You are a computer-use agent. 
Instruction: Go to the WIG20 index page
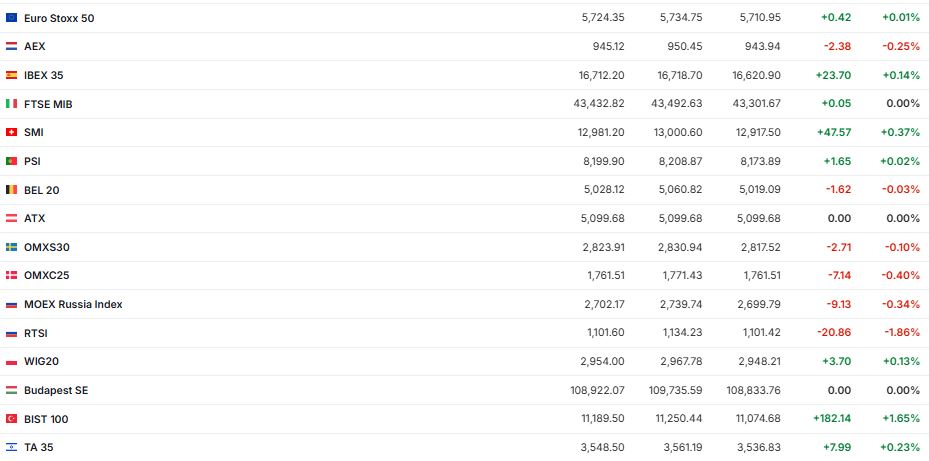click(x=40, y=361)
